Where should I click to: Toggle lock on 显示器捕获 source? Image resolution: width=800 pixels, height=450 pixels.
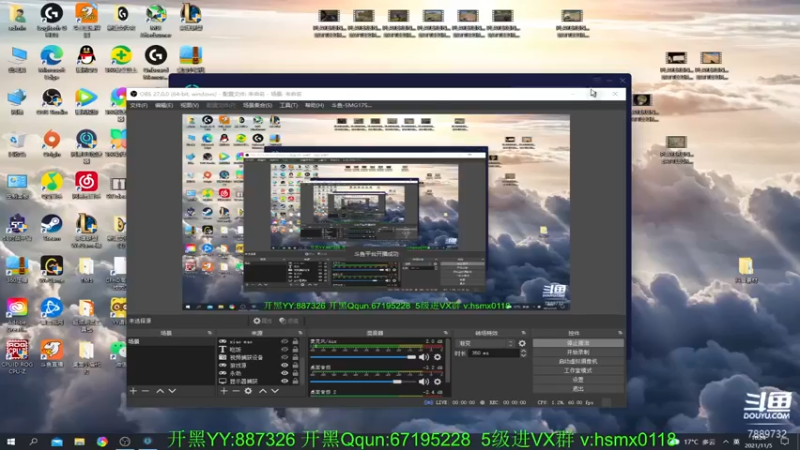click(x=295, y=381)
